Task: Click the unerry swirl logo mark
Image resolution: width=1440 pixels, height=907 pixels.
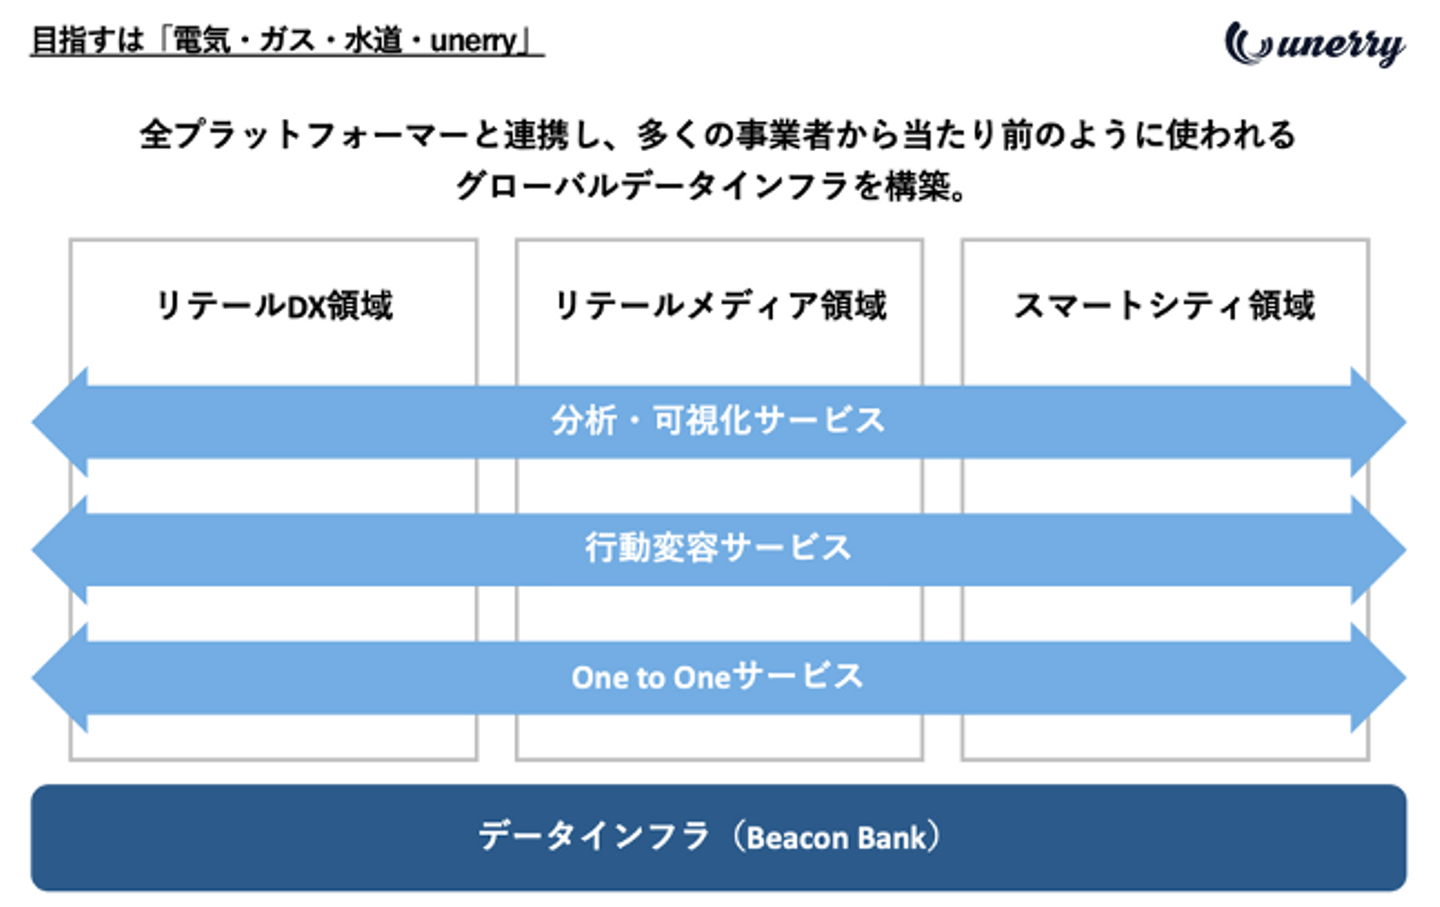Action: point(1247,44)
